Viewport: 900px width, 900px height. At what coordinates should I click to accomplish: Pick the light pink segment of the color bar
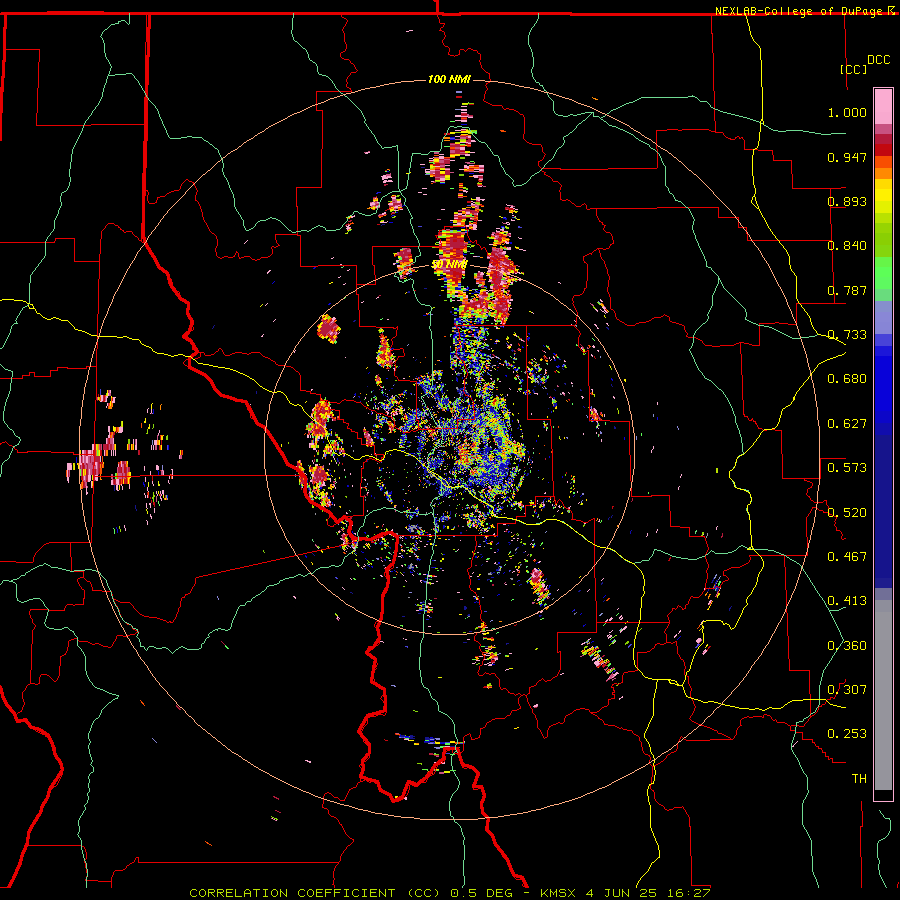click(x=883, y=106)
